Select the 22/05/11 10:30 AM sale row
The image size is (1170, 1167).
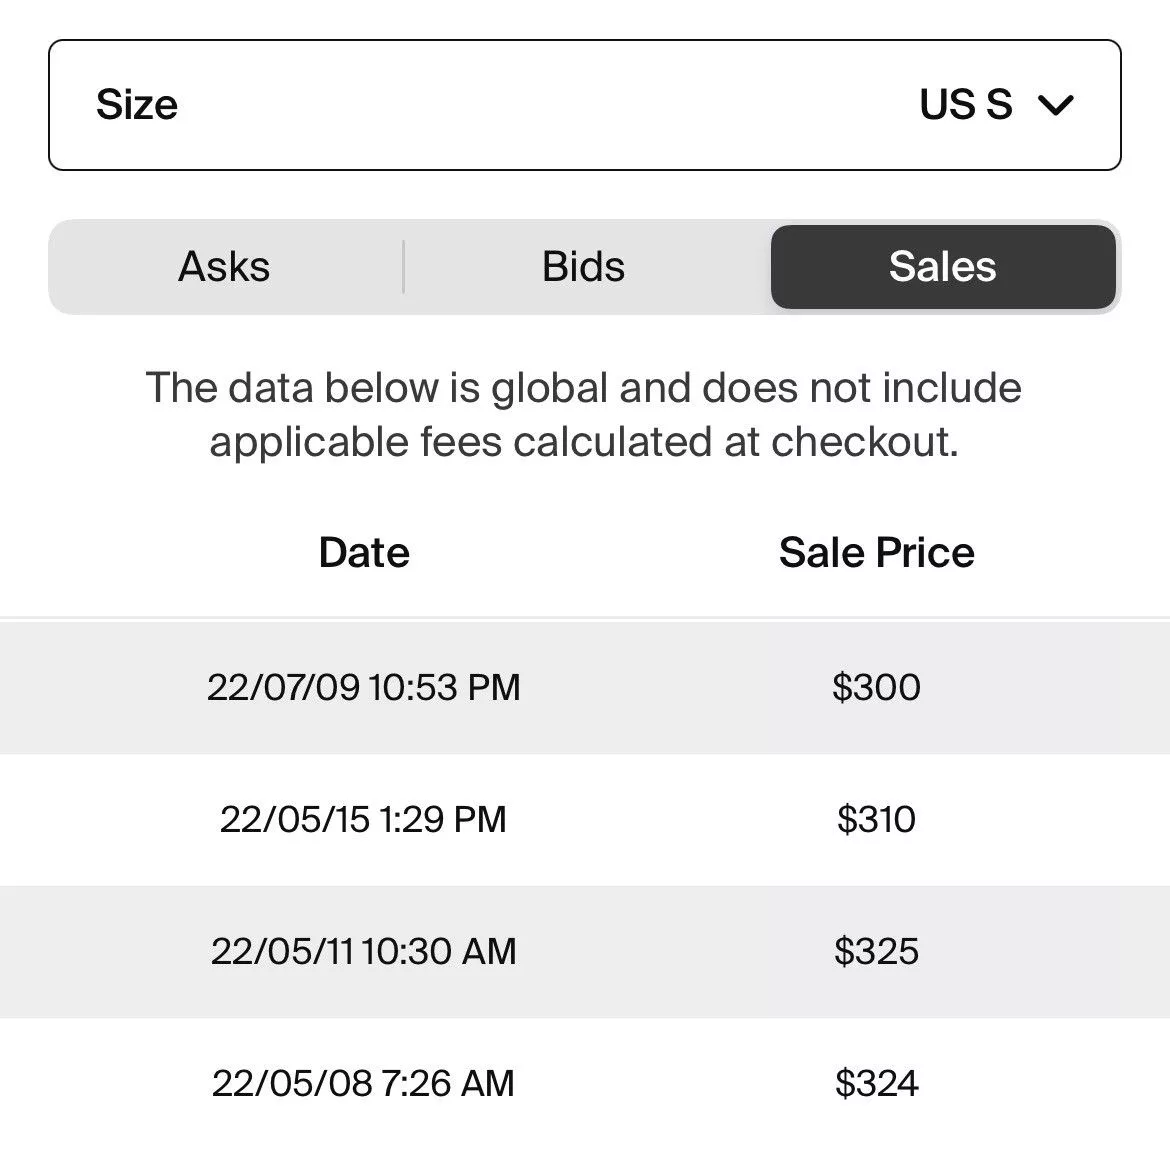point(585,951)
